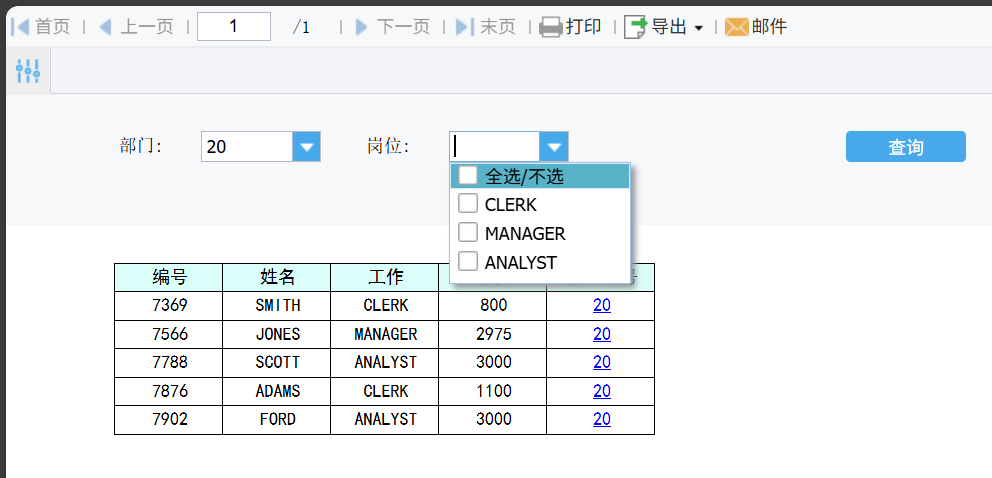Check the ANALYST checkbox
This screenshot has height=478, width=992.
click(x=468, y=261)
